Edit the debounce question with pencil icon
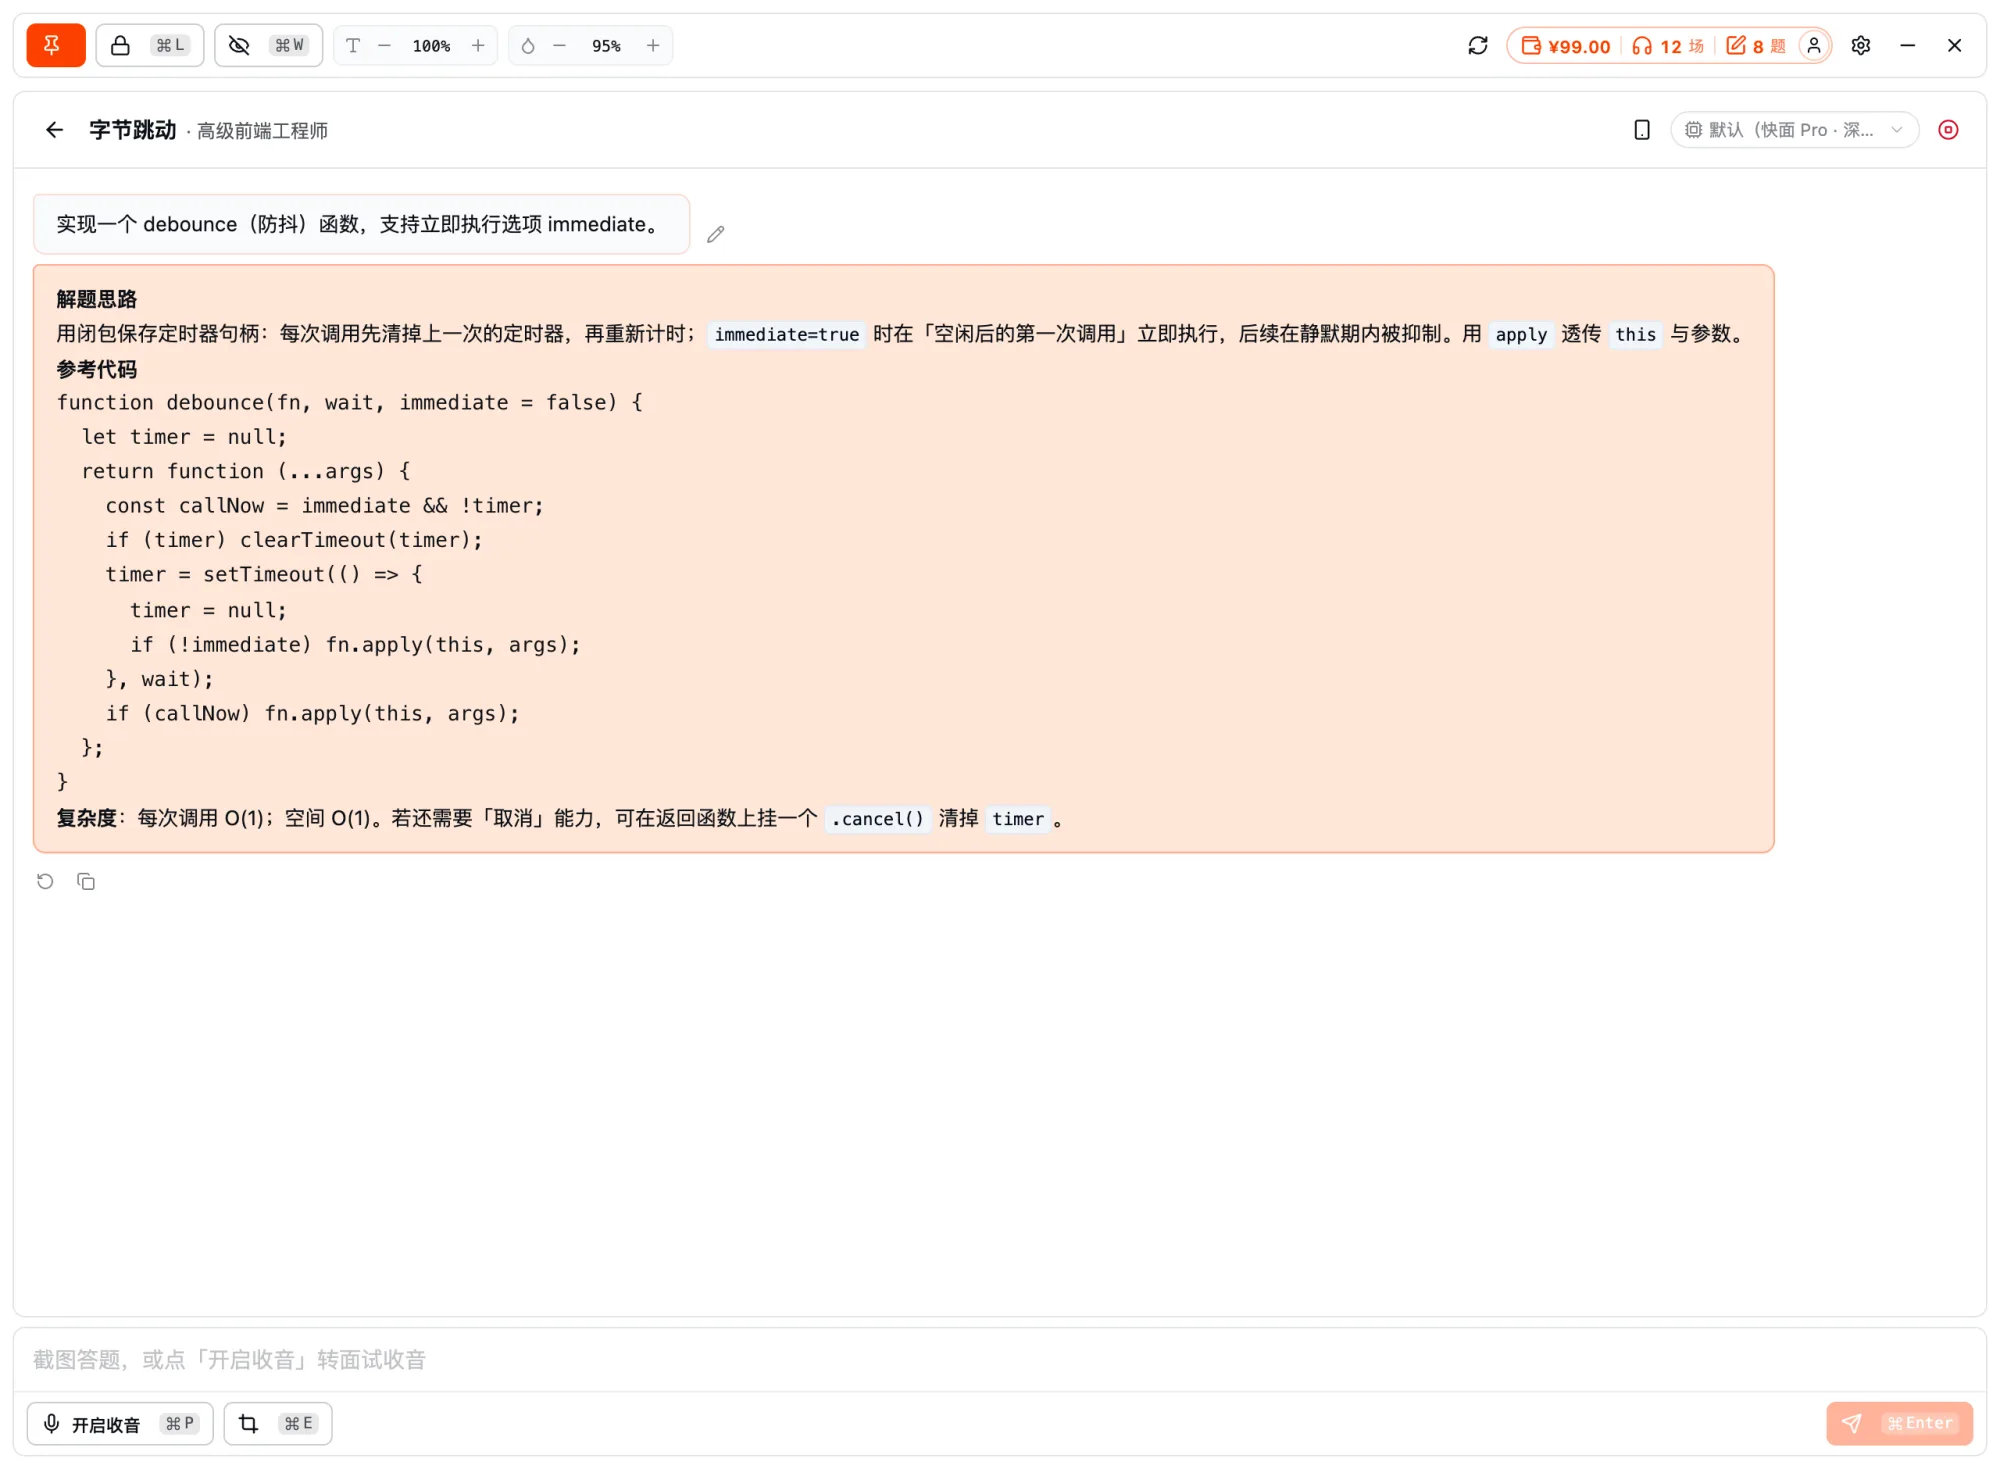 [716, 234]
